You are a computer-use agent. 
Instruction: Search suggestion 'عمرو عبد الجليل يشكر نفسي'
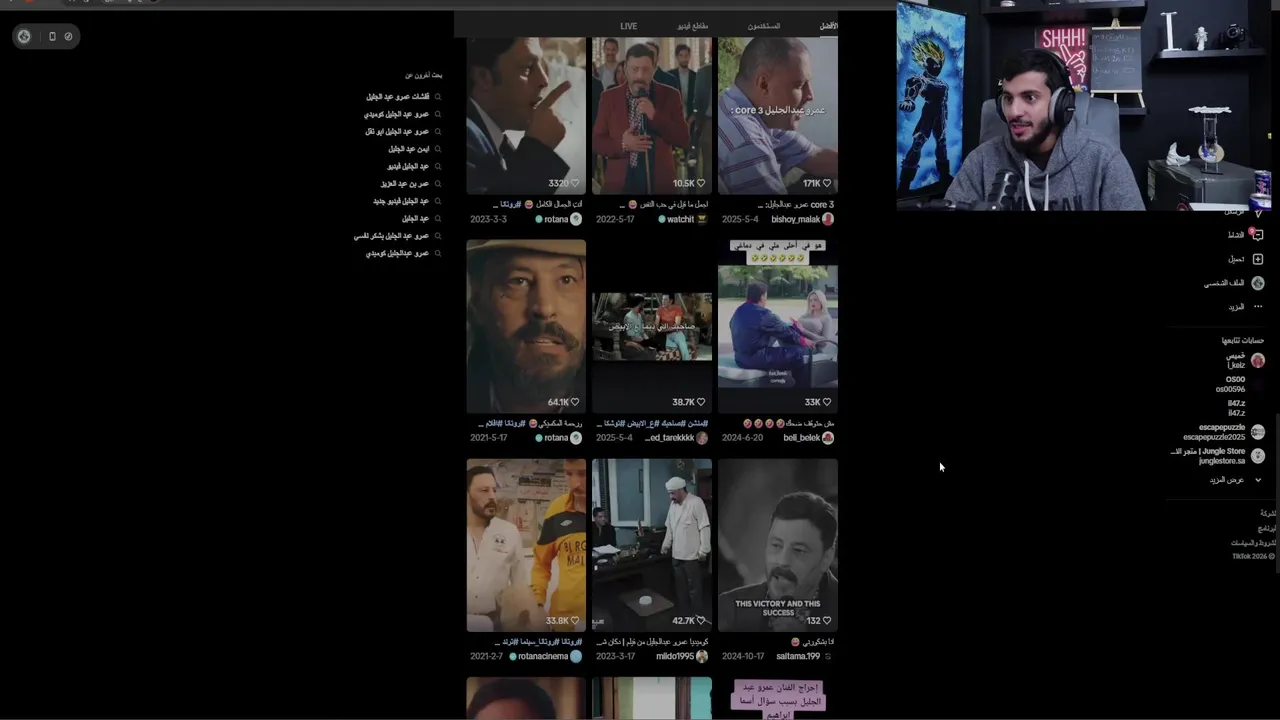tap(391, 236)
